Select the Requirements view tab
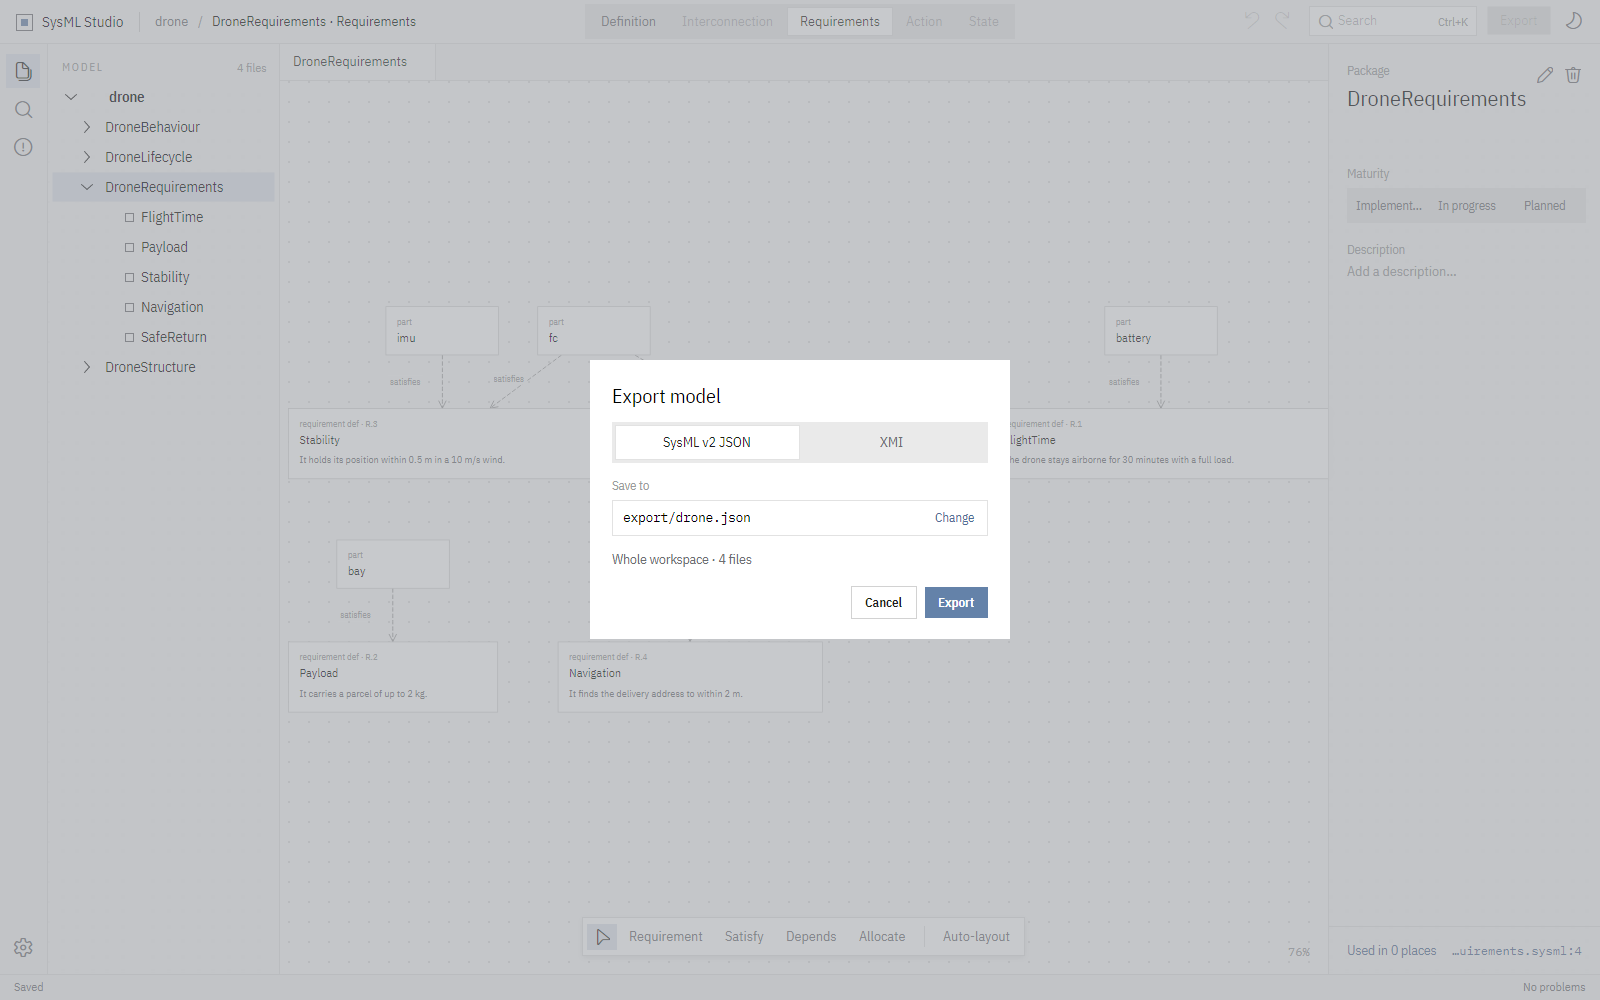Screen dimensions: 1600x1000 coord(840,22)
